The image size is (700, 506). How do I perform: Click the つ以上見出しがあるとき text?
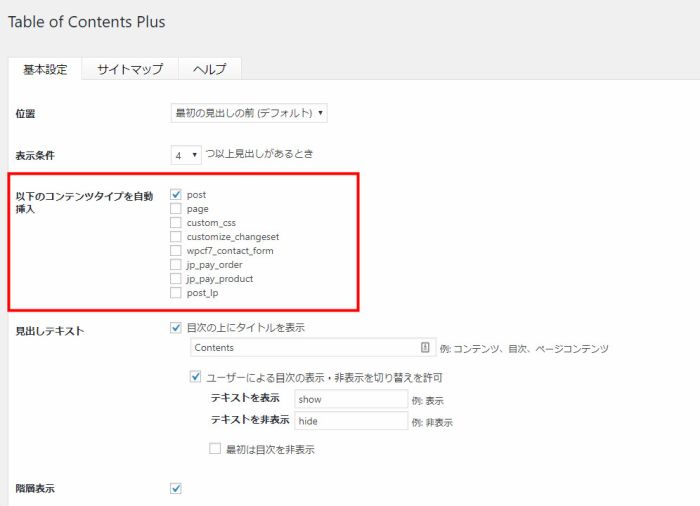[259, 154]
